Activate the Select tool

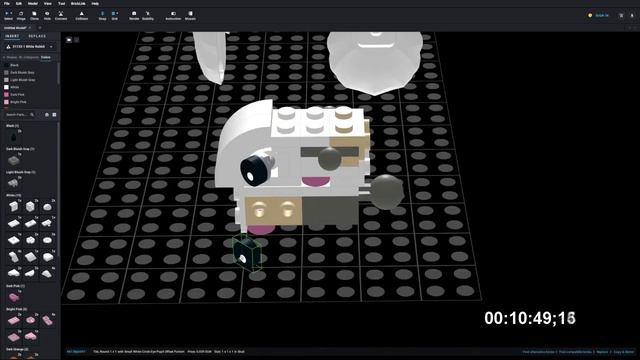point(8,16)
